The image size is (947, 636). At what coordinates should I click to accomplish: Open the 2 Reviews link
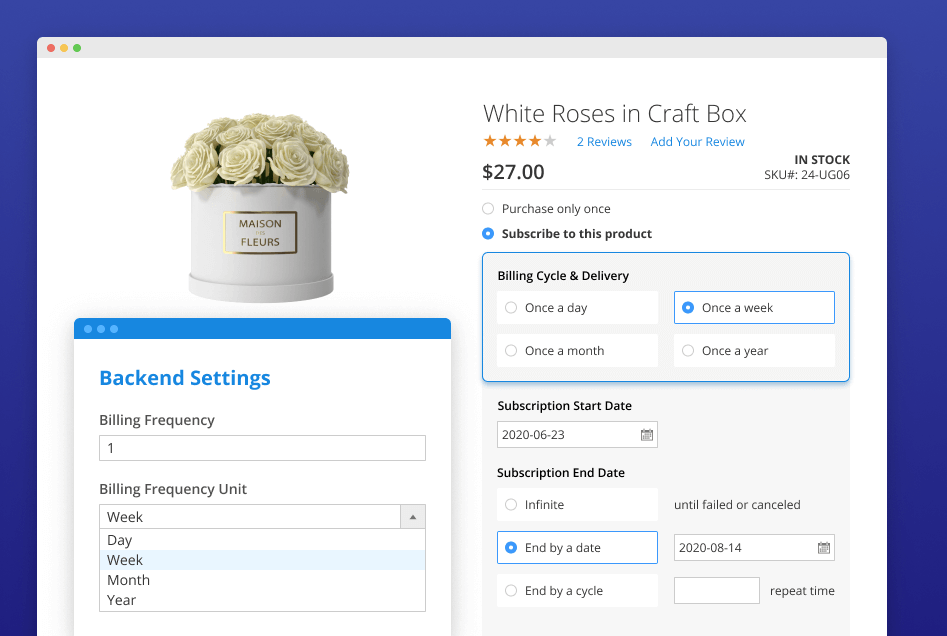(x=604, y=142)
